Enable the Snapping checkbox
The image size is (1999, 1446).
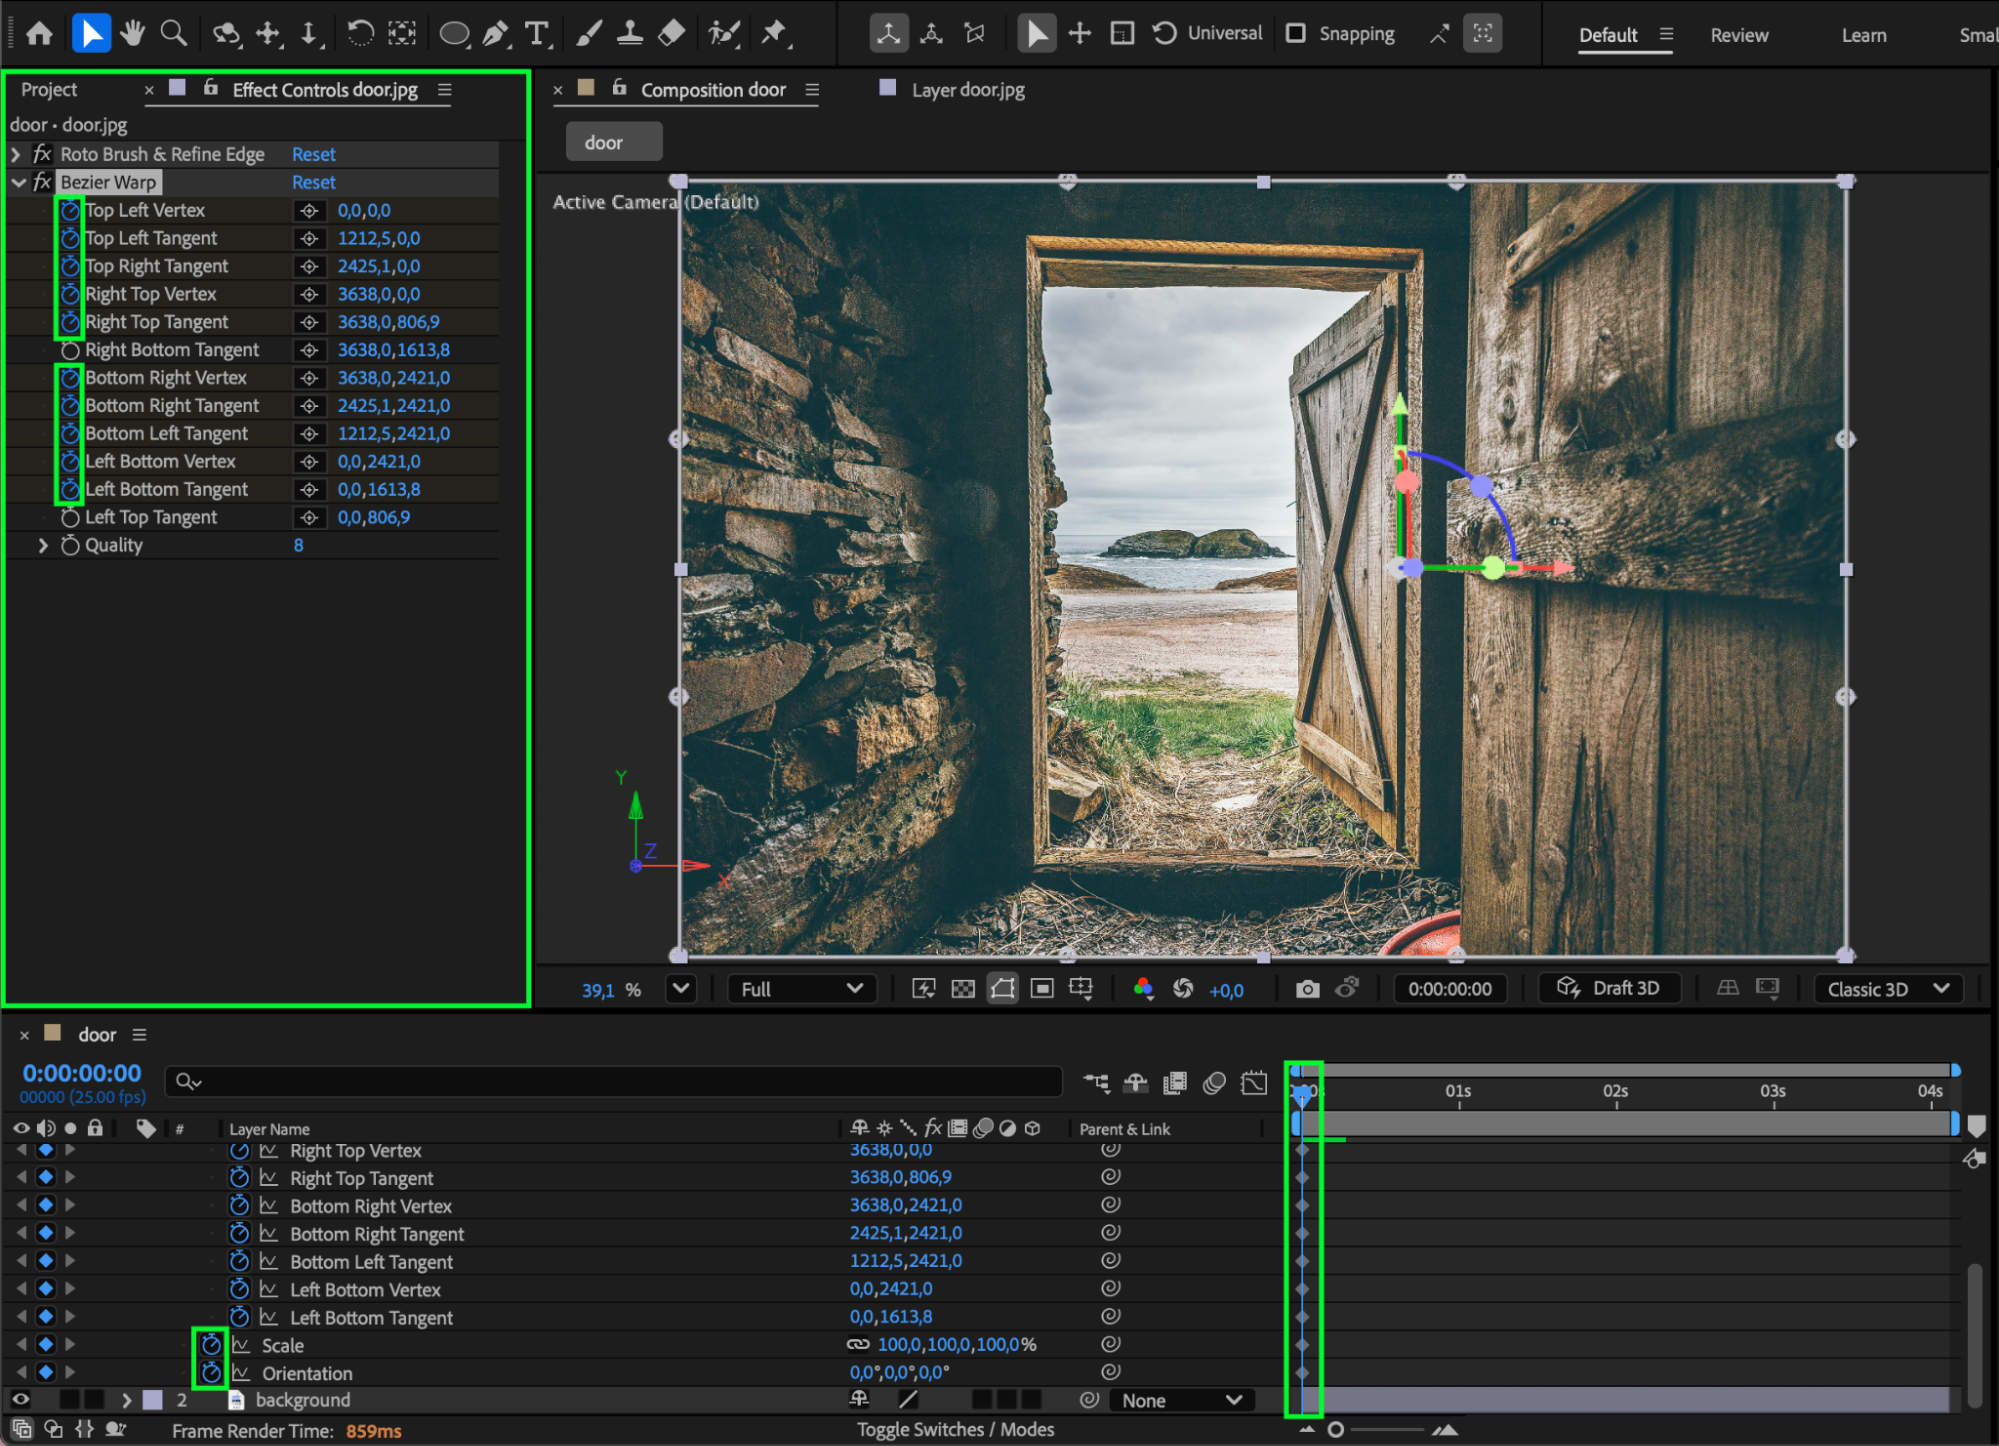[1296, 34]
